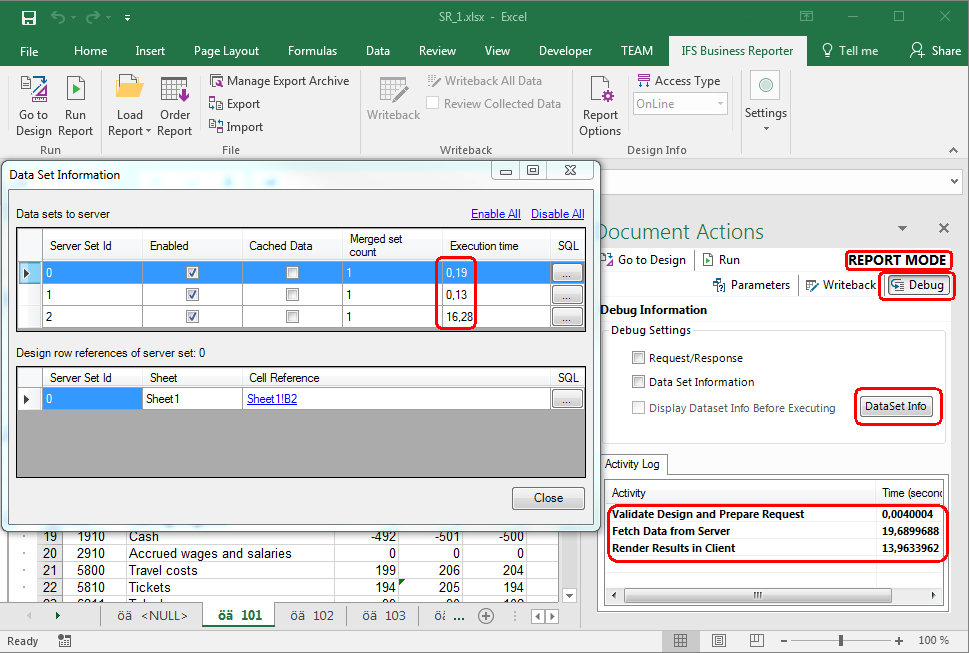This screenshot has height=653, width=969.
Task: Click Writeback All Data command
Action: pyautogui.click(x=484, y=81)
